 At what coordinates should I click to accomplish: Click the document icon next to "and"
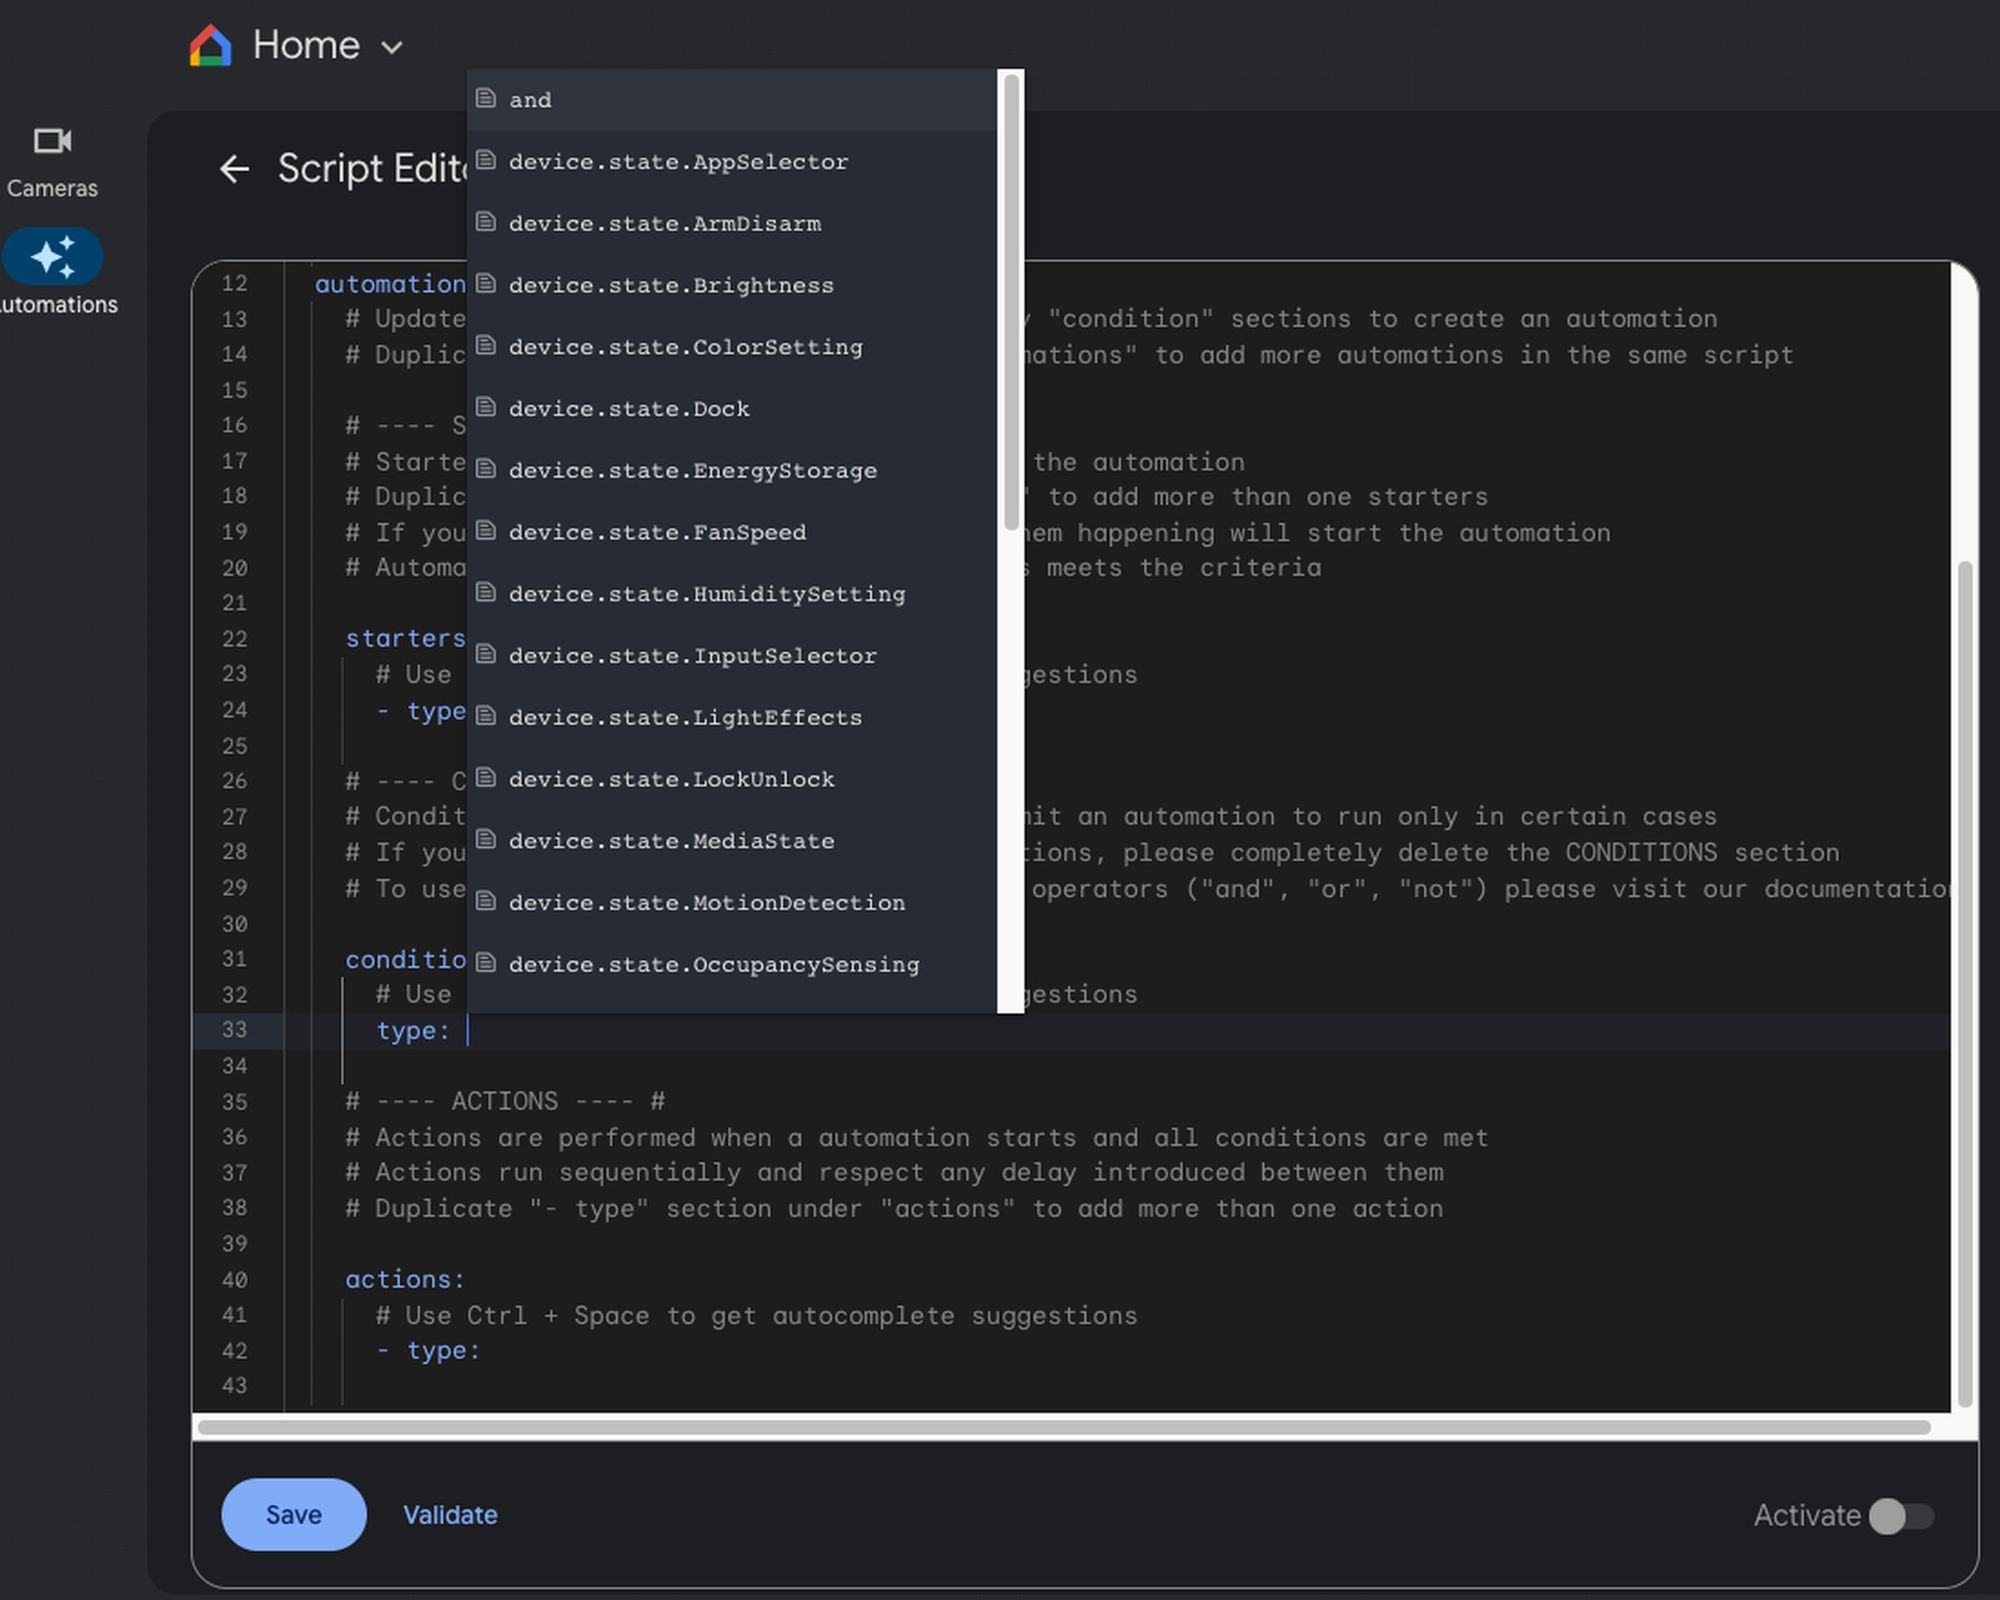pos(487,98)
